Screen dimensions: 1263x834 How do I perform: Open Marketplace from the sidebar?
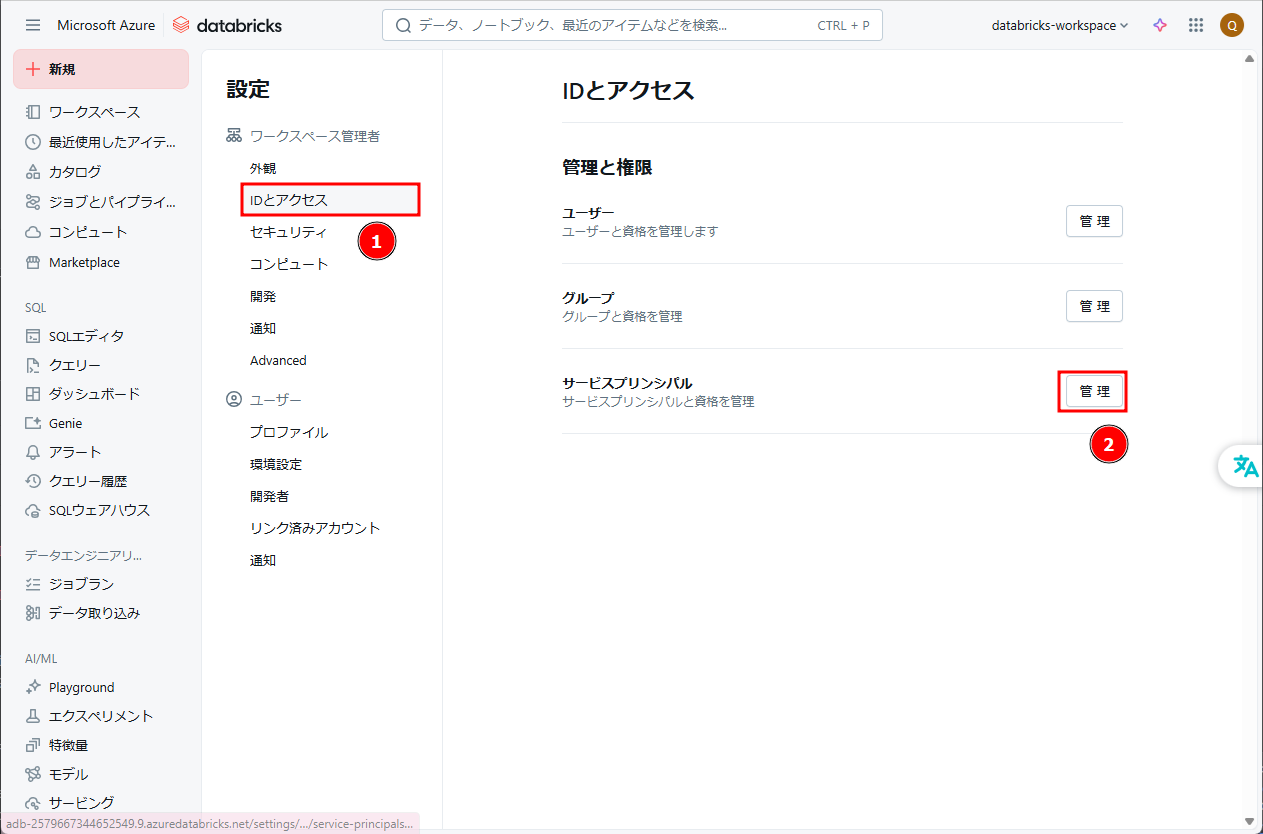tap(84, 262)
